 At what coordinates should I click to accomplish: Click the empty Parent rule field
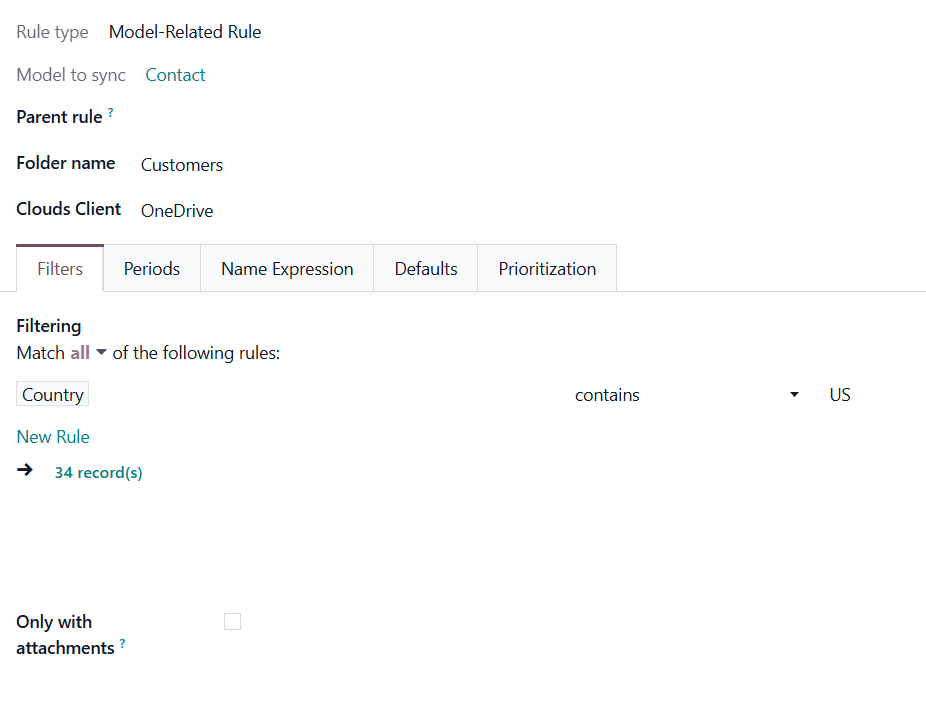pos(300,118)
